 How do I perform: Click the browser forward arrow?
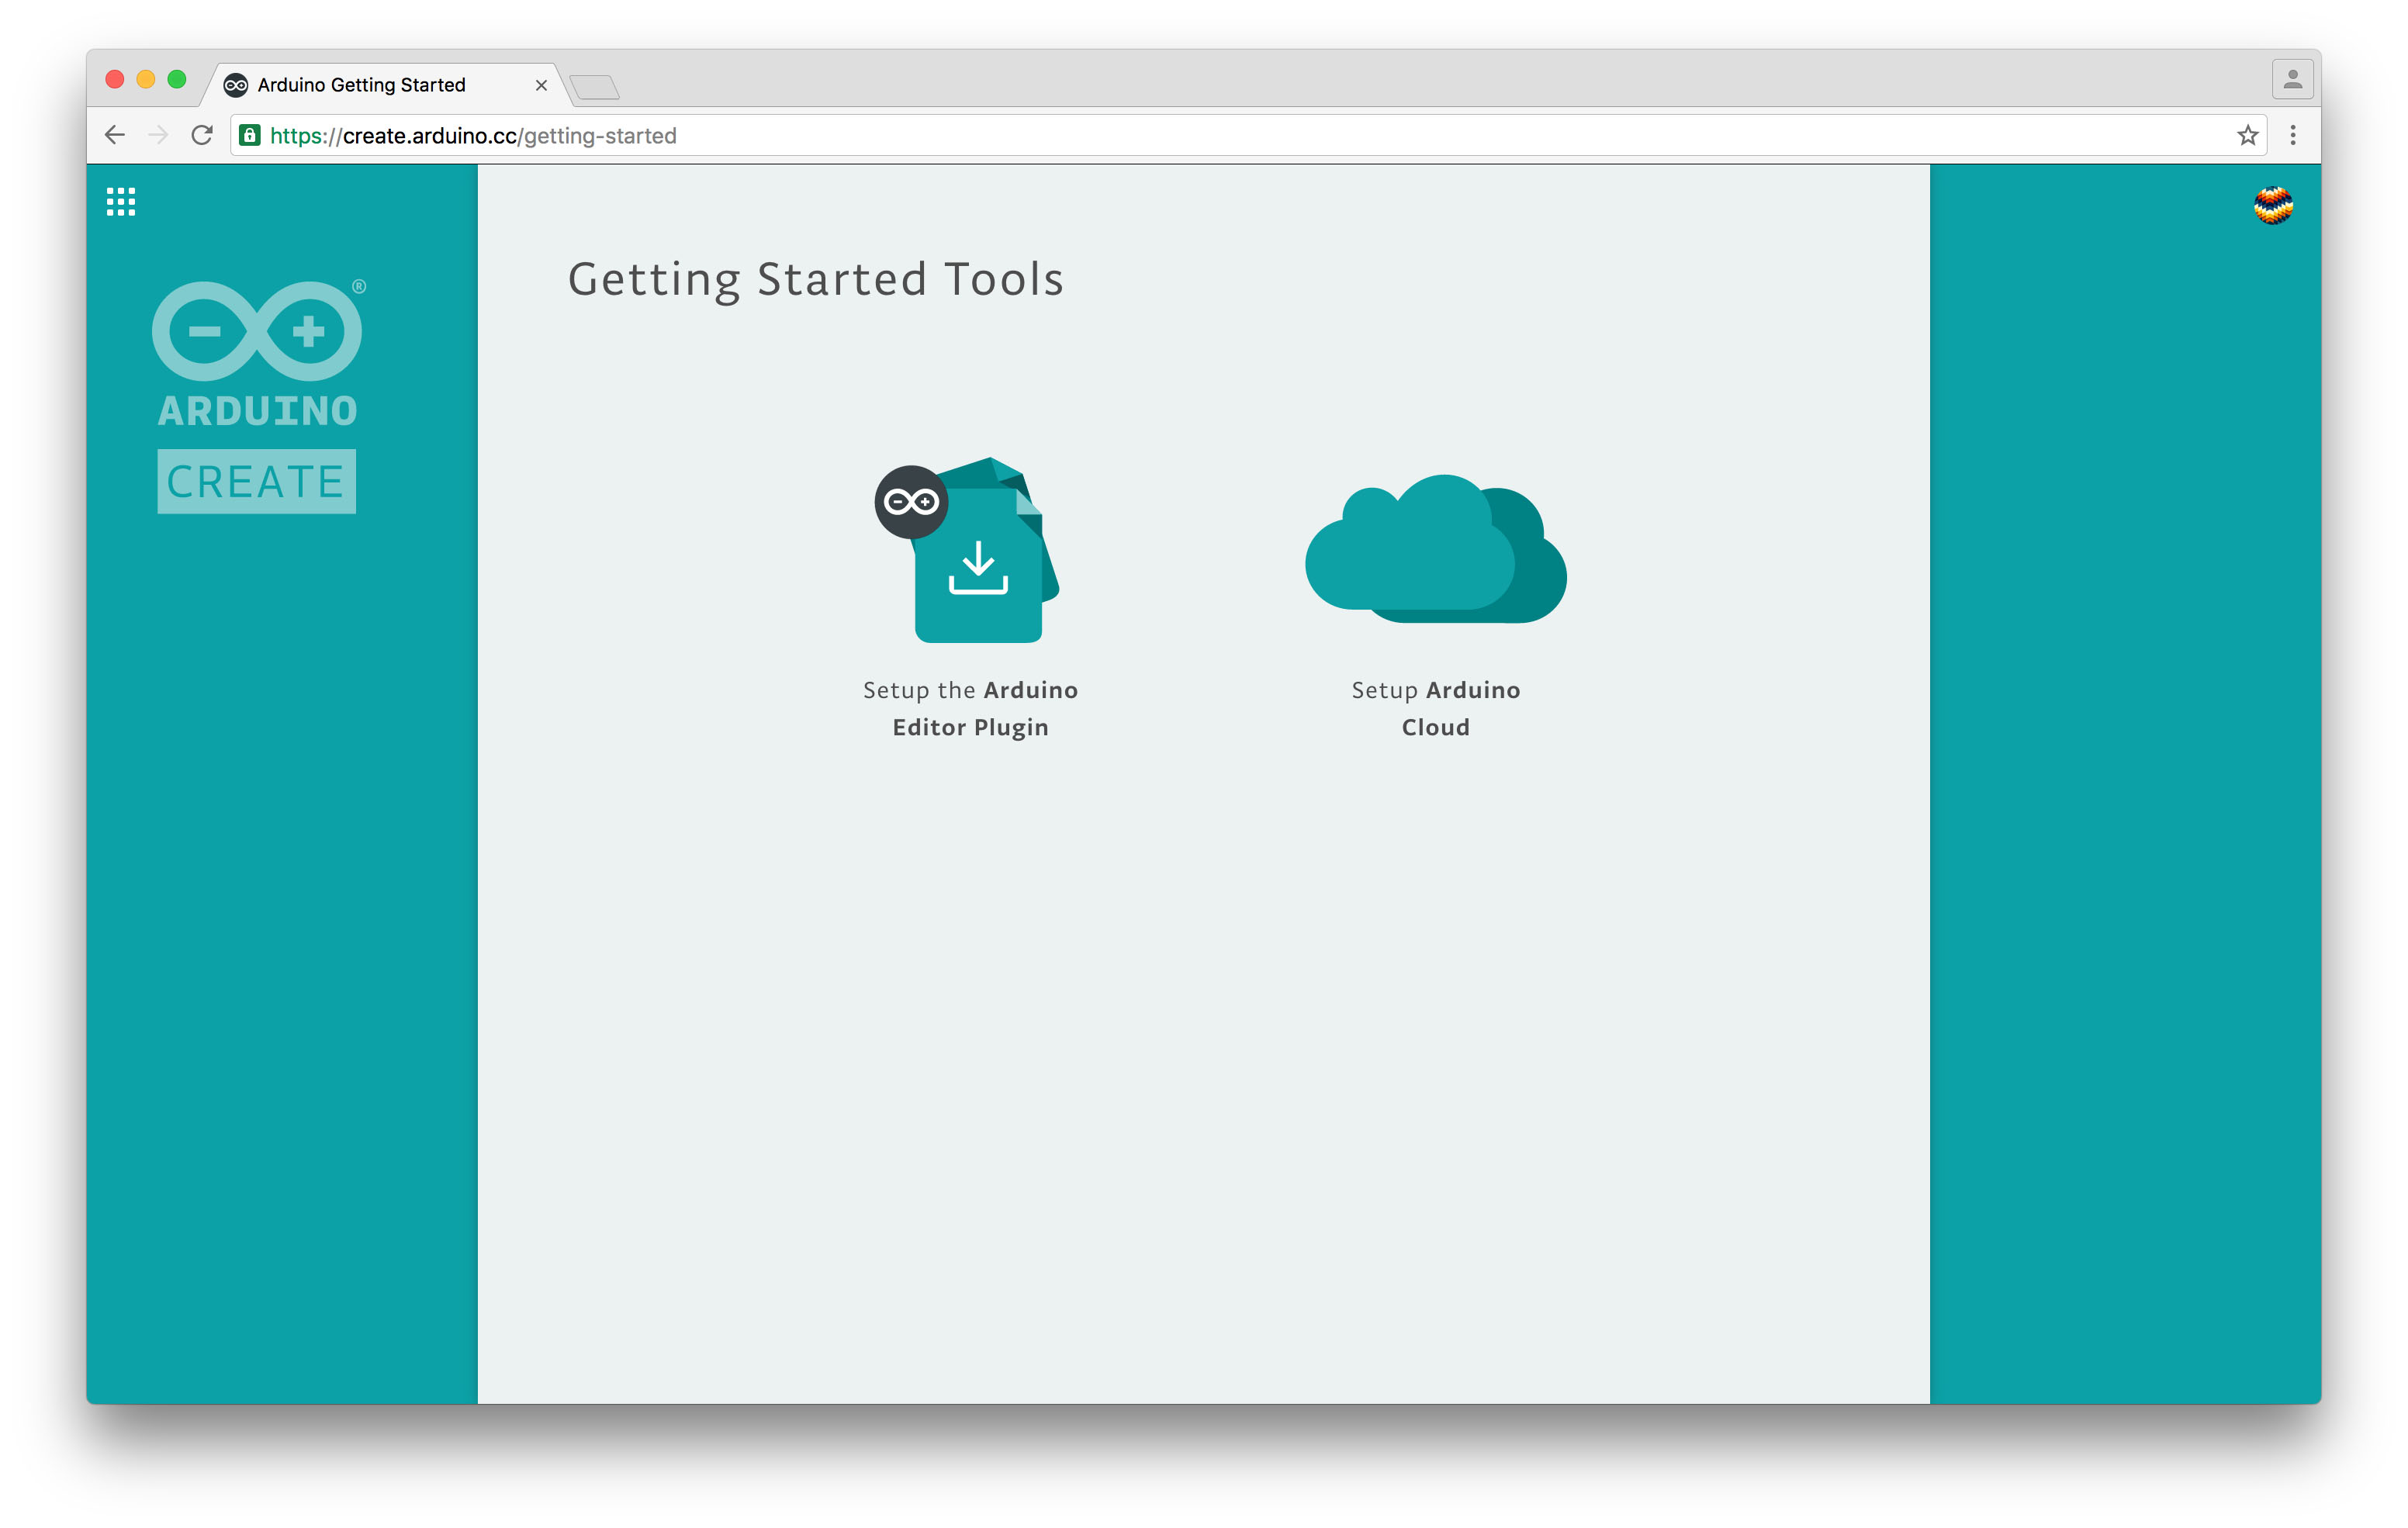pos(158,135)
